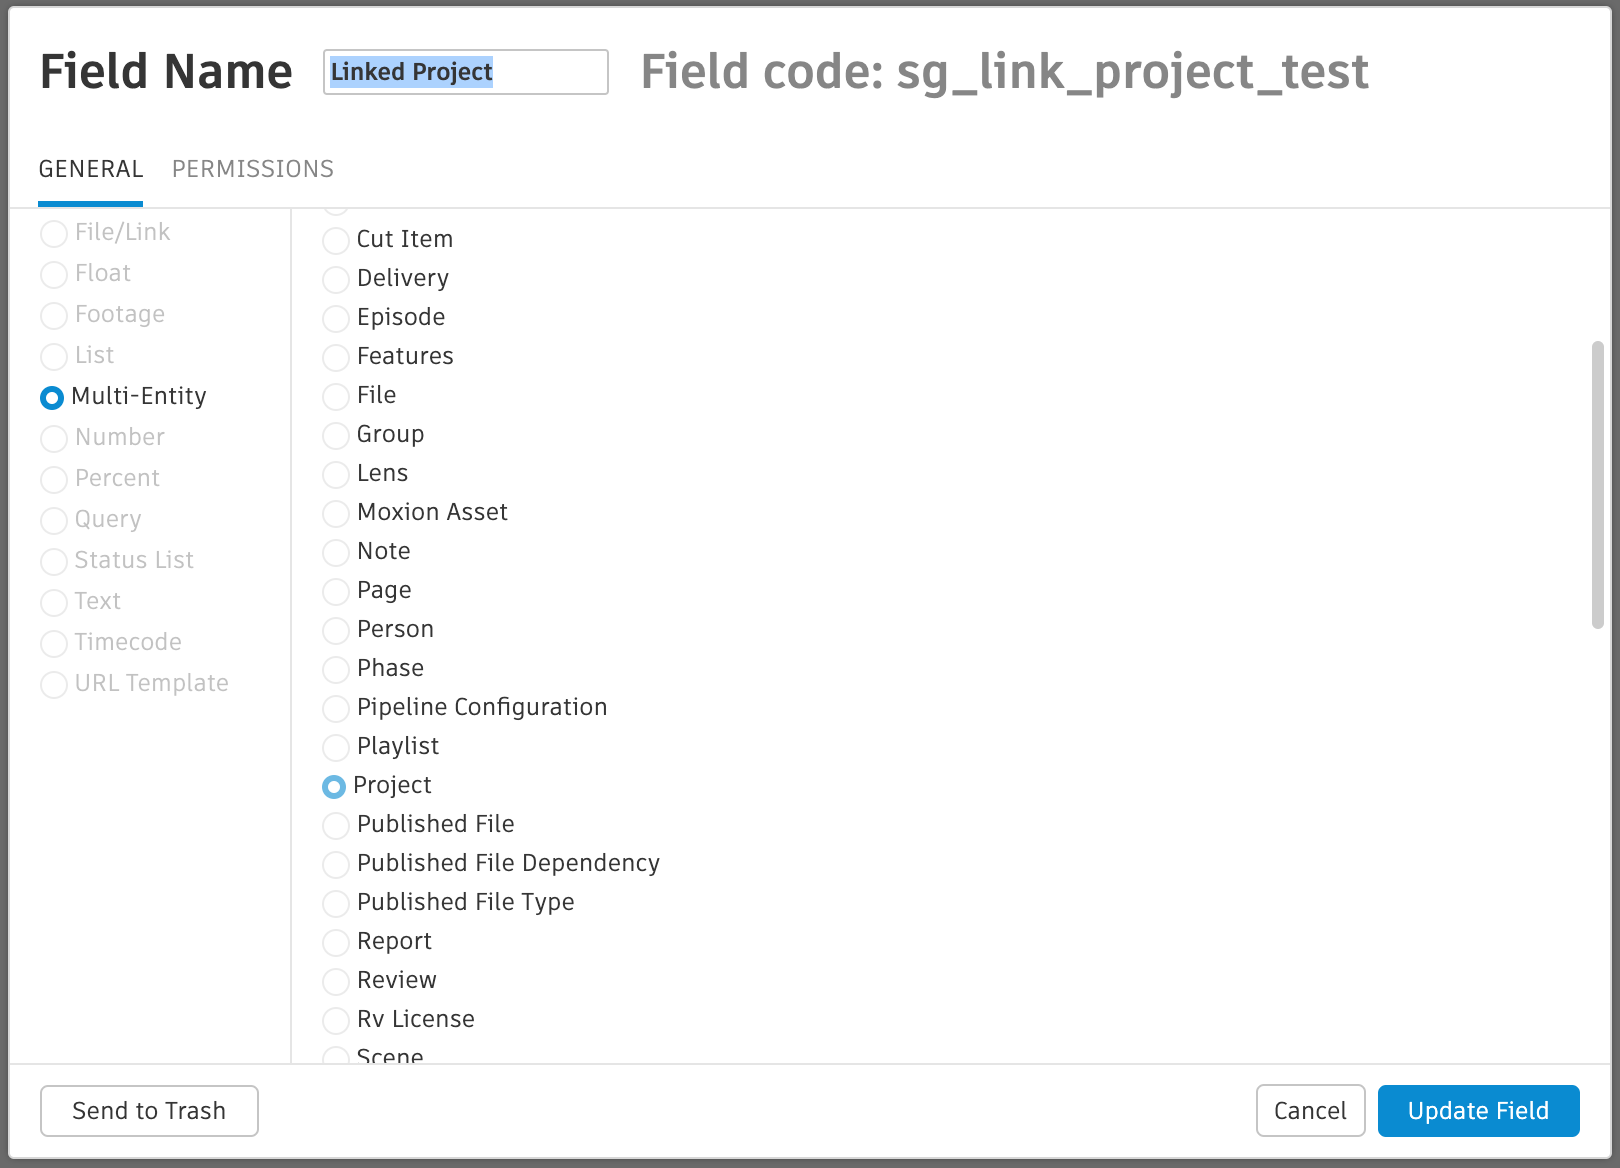The image size is (1620, 1168).
Task: Open the General tab
Action: click(x=91, y=169)
